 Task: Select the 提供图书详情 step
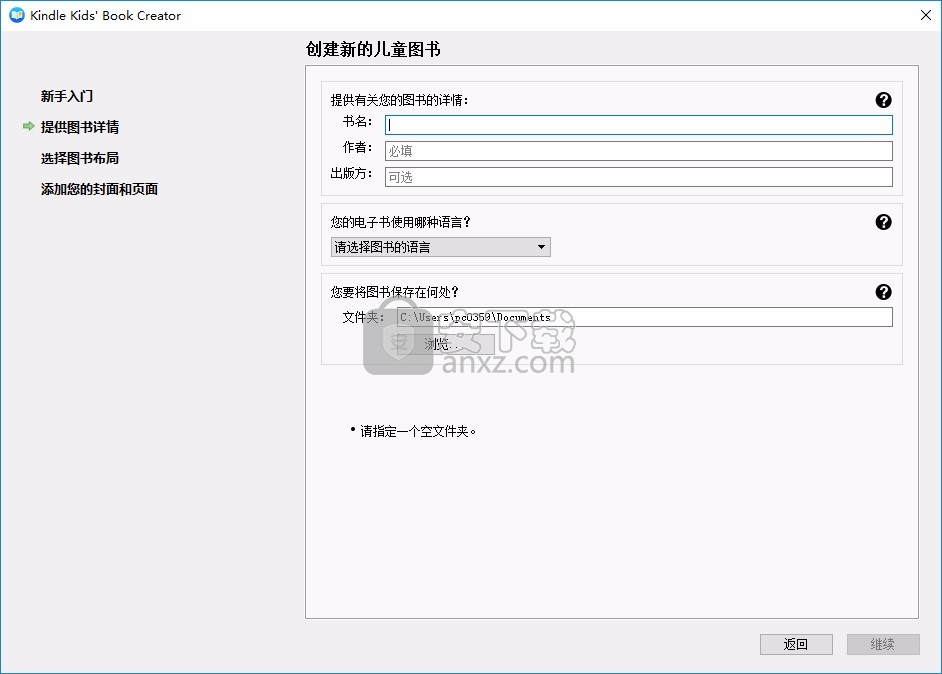pos(80,127)
